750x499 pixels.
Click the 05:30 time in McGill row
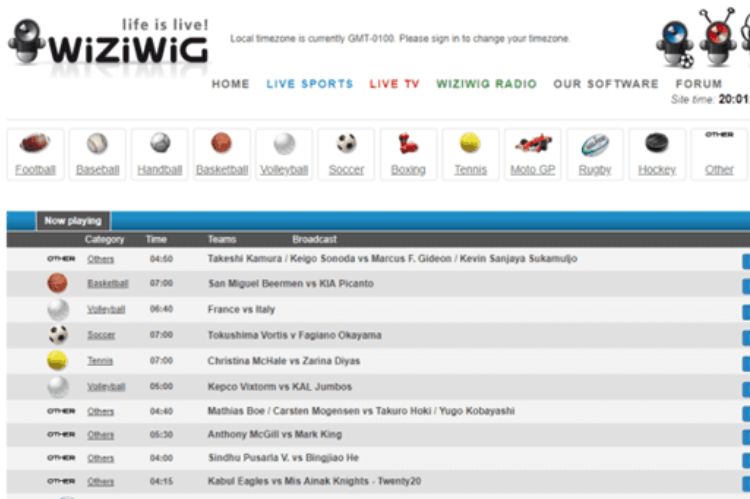click(x=161, y=435)
